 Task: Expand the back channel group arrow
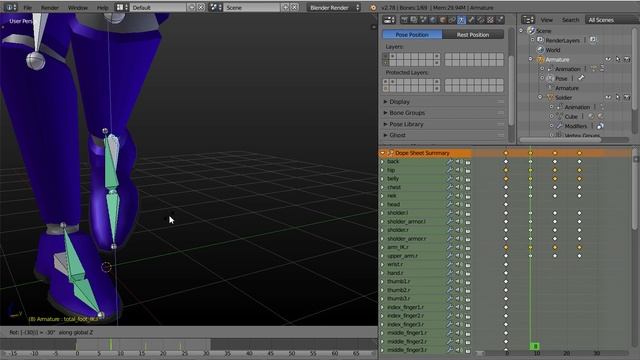(382, 162)
